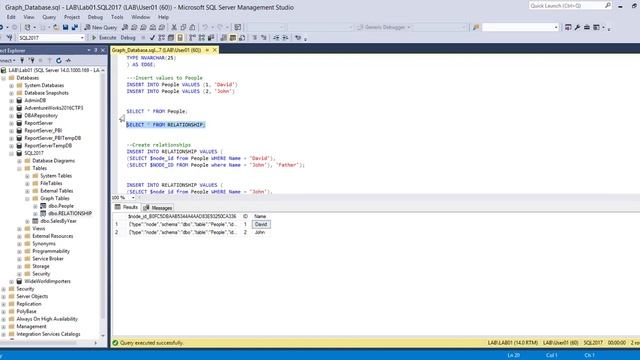Switch output to Results to Text
Image resolution: width=640 pixels, height=360 pixels.
(223, 38)
